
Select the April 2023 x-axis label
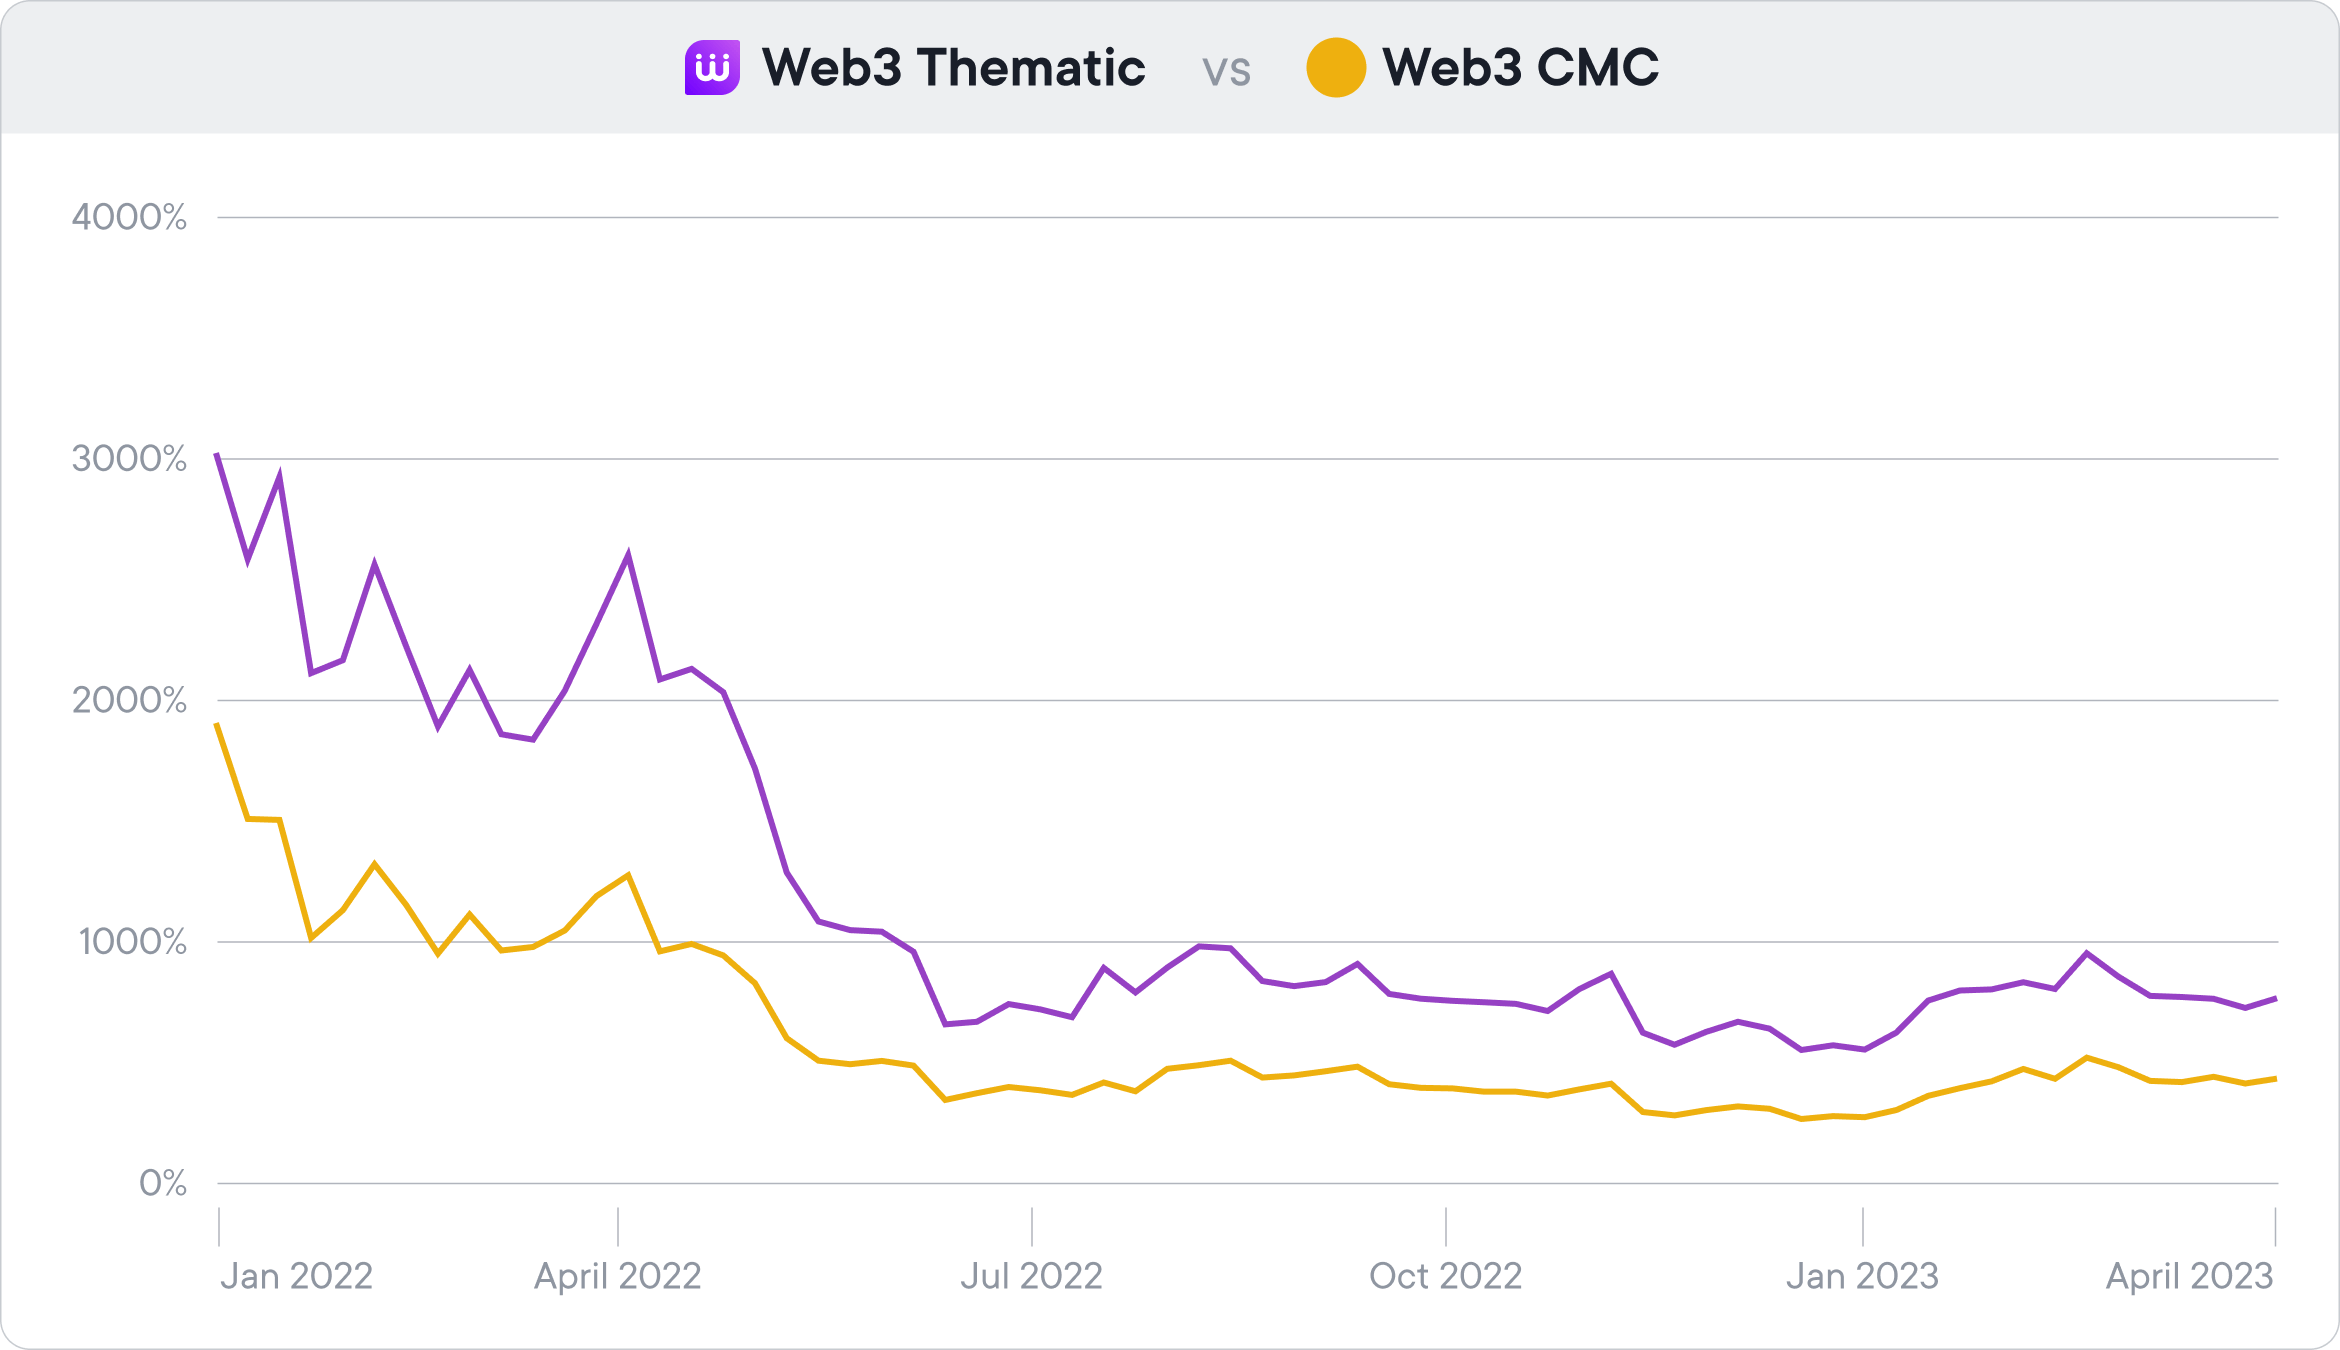tap(2189, 1276)
